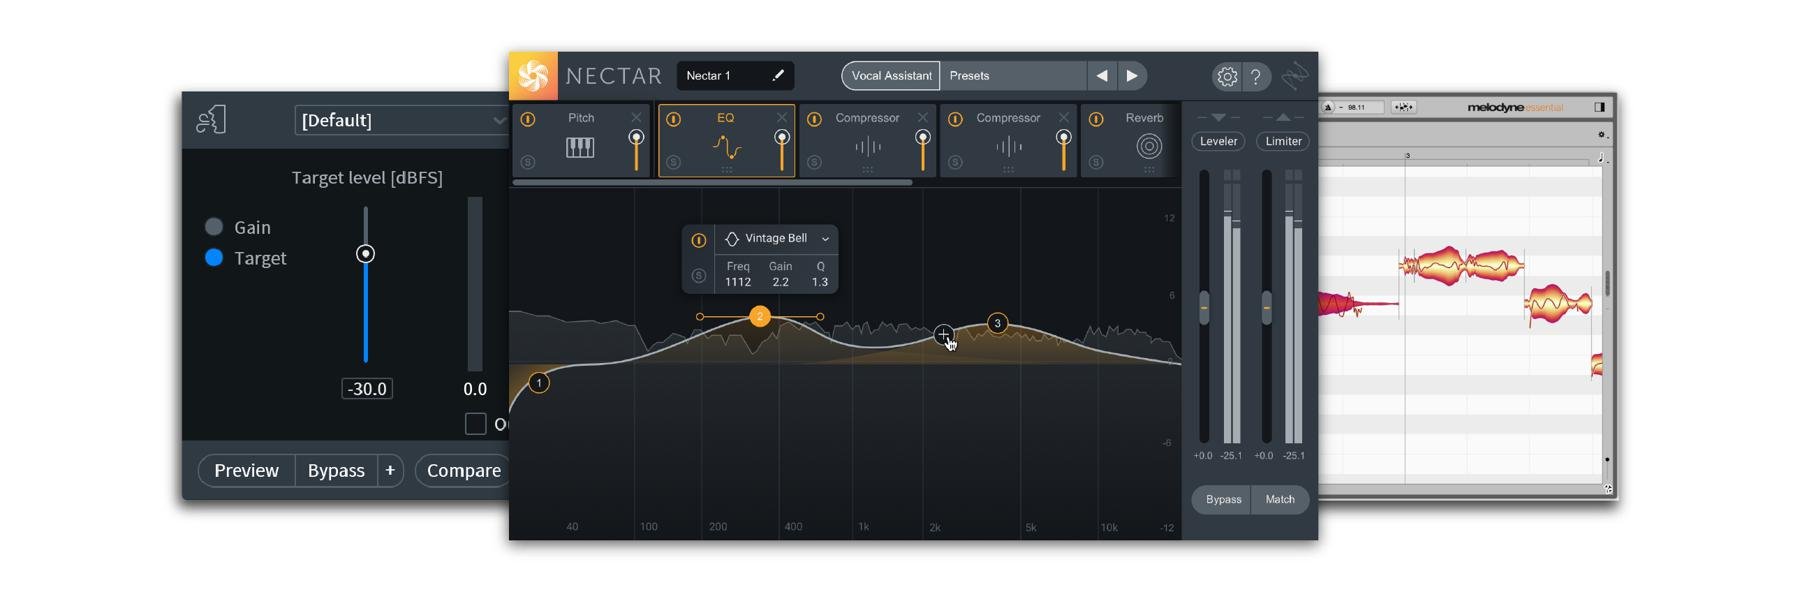Remove the EQ module with its X

tap(782, 118)
